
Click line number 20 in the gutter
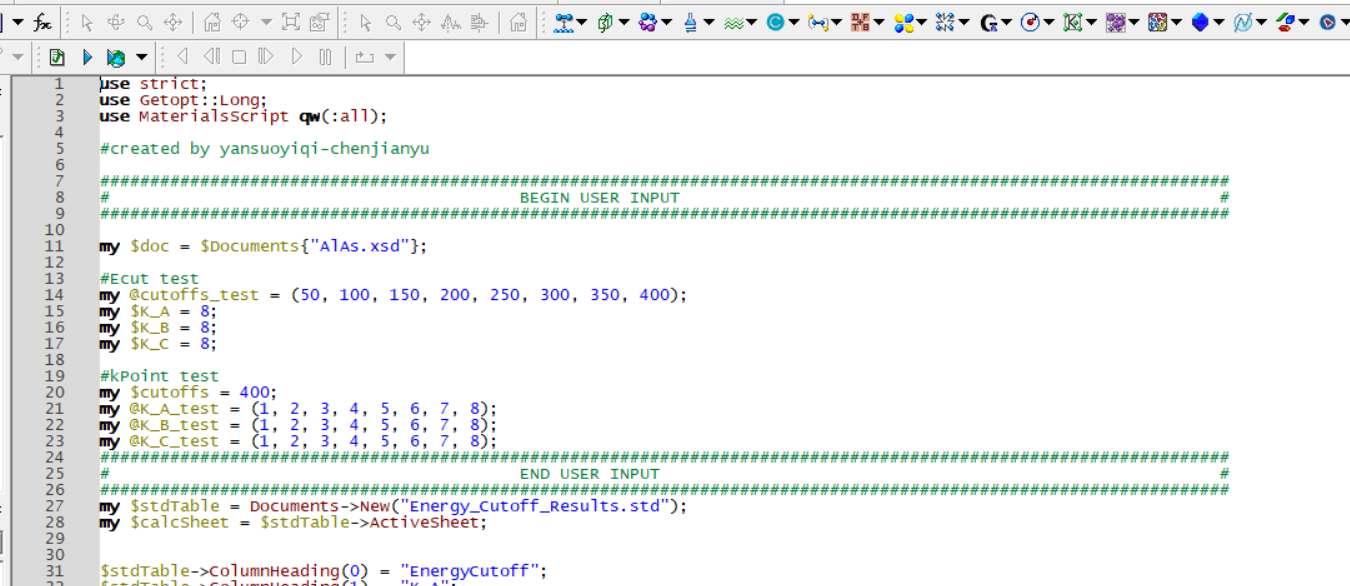coord(54,392)
